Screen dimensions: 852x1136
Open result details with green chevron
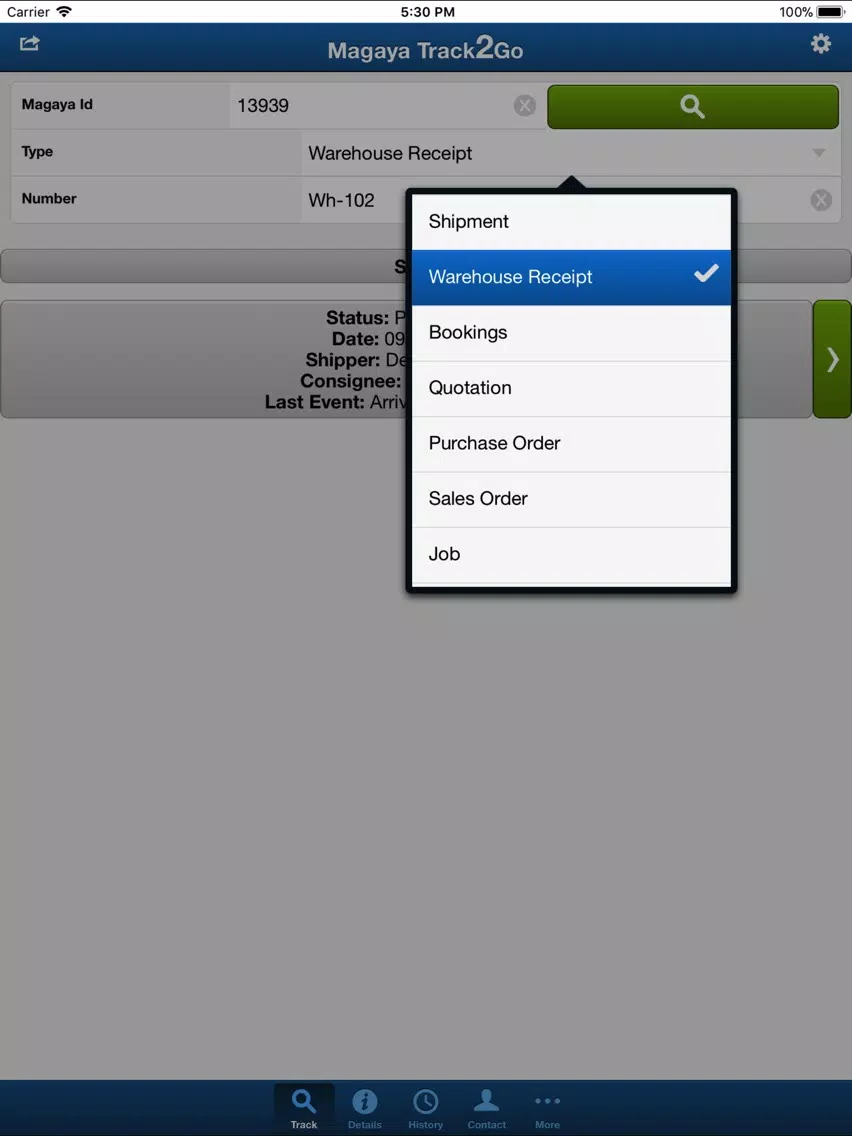[x=832, y=359]
